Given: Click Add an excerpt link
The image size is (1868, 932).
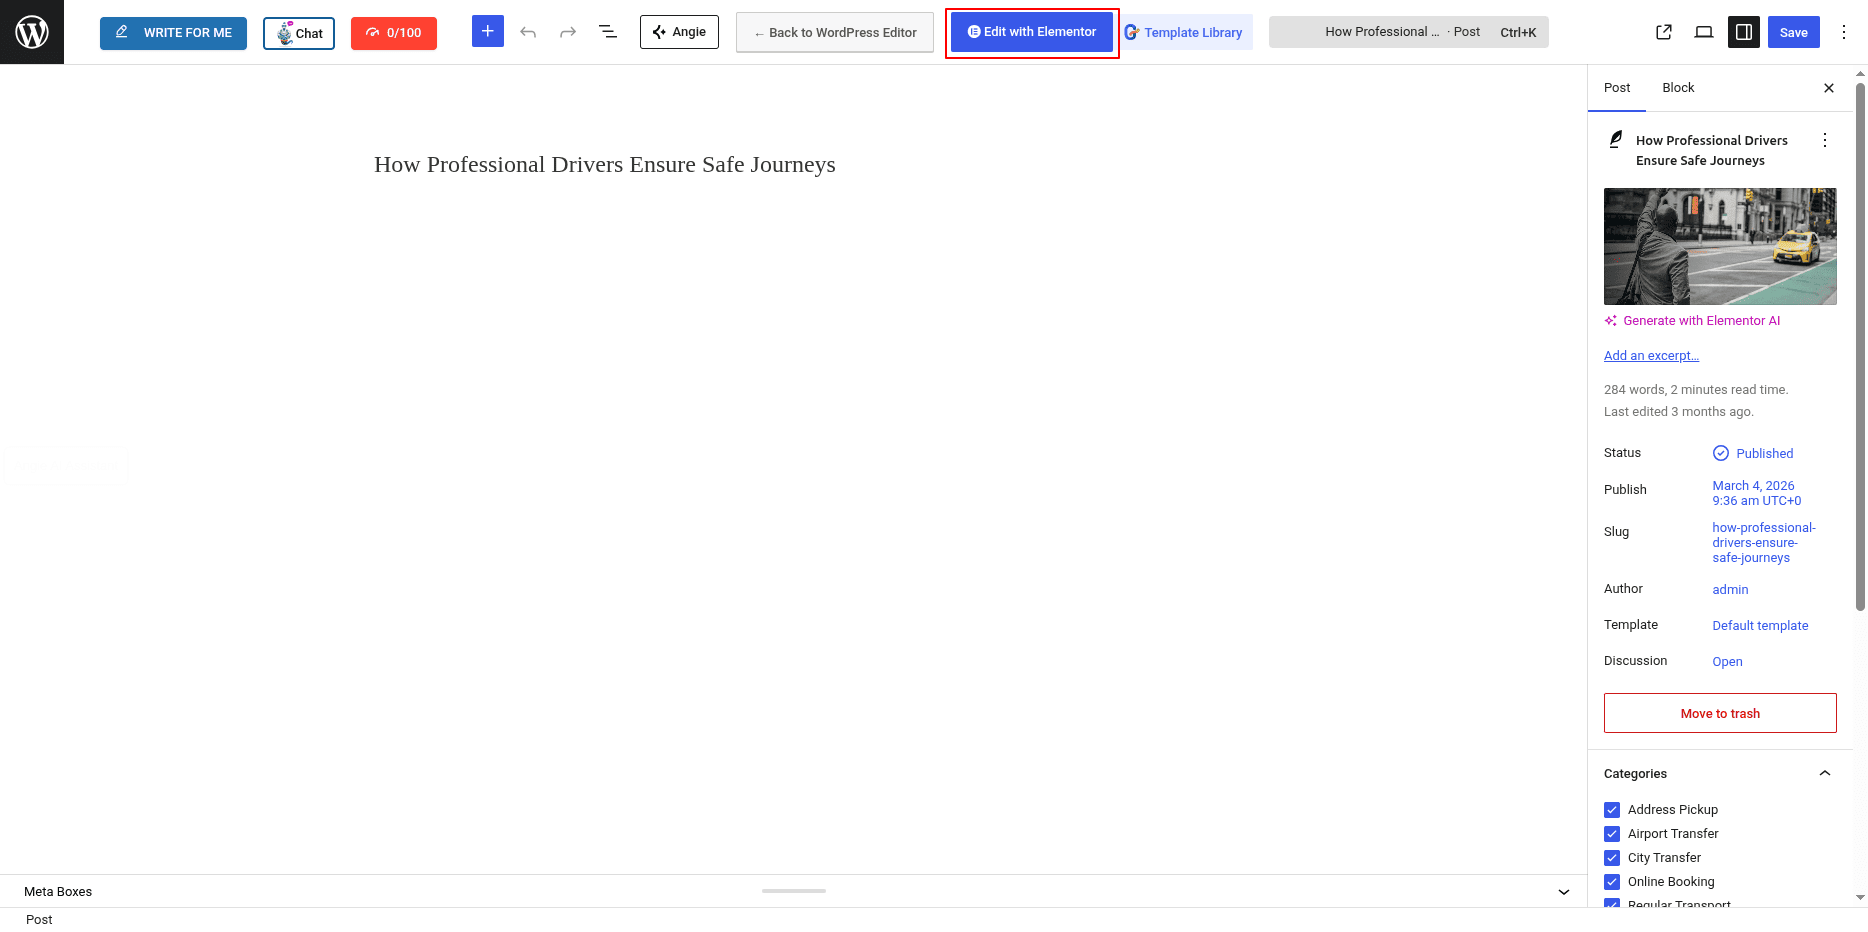Looking at the screenshot, I should click(1651, 356).
